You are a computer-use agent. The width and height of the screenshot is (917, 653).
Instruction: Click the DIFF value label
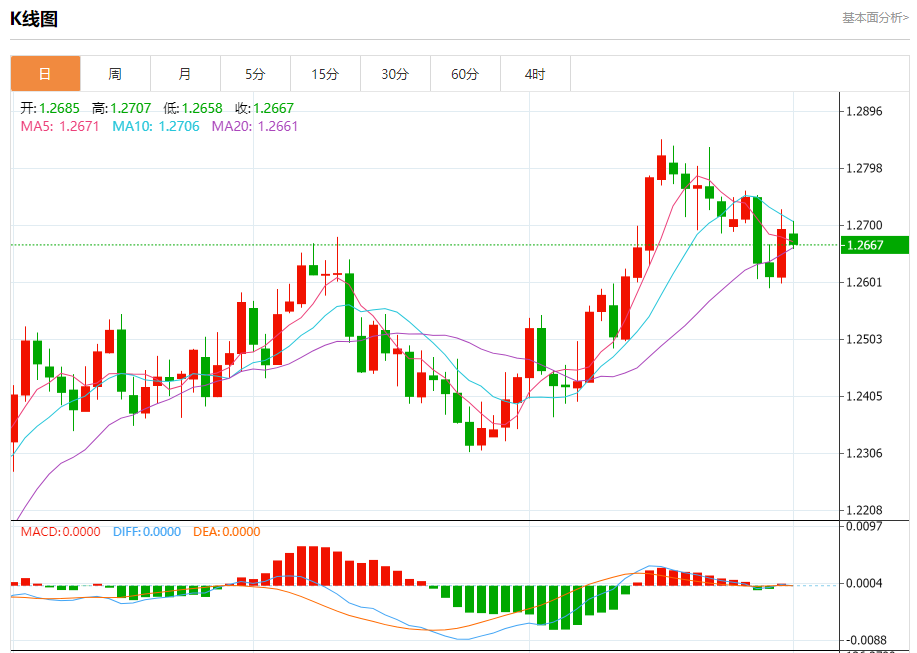pos(147,532)
